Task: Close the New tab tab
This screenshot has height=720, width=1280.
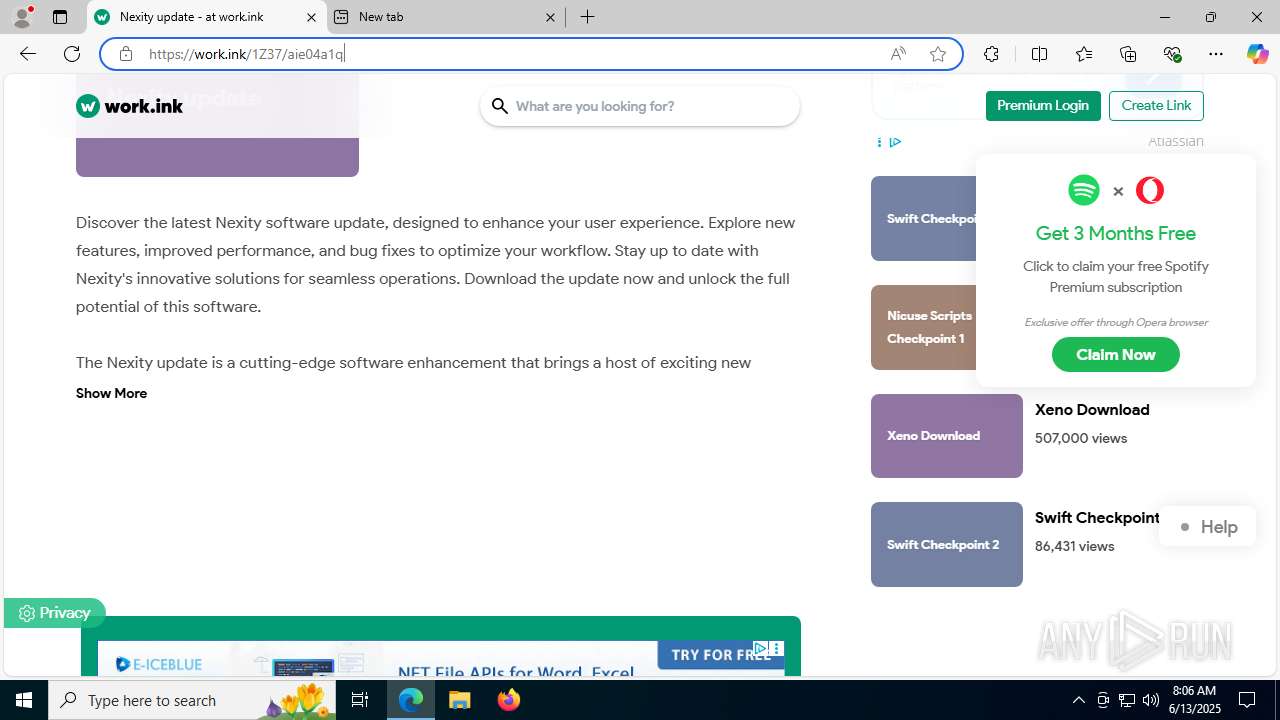Action: (551, 17)
